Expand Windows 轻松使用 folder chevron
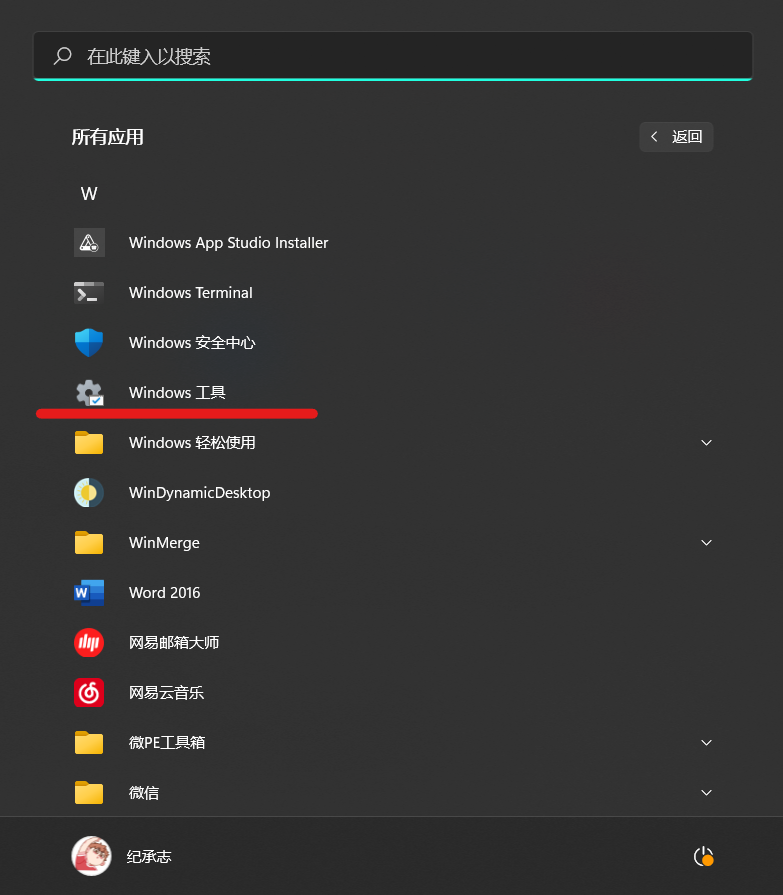Viewport: 783px width, 895px height. (707, 443)
